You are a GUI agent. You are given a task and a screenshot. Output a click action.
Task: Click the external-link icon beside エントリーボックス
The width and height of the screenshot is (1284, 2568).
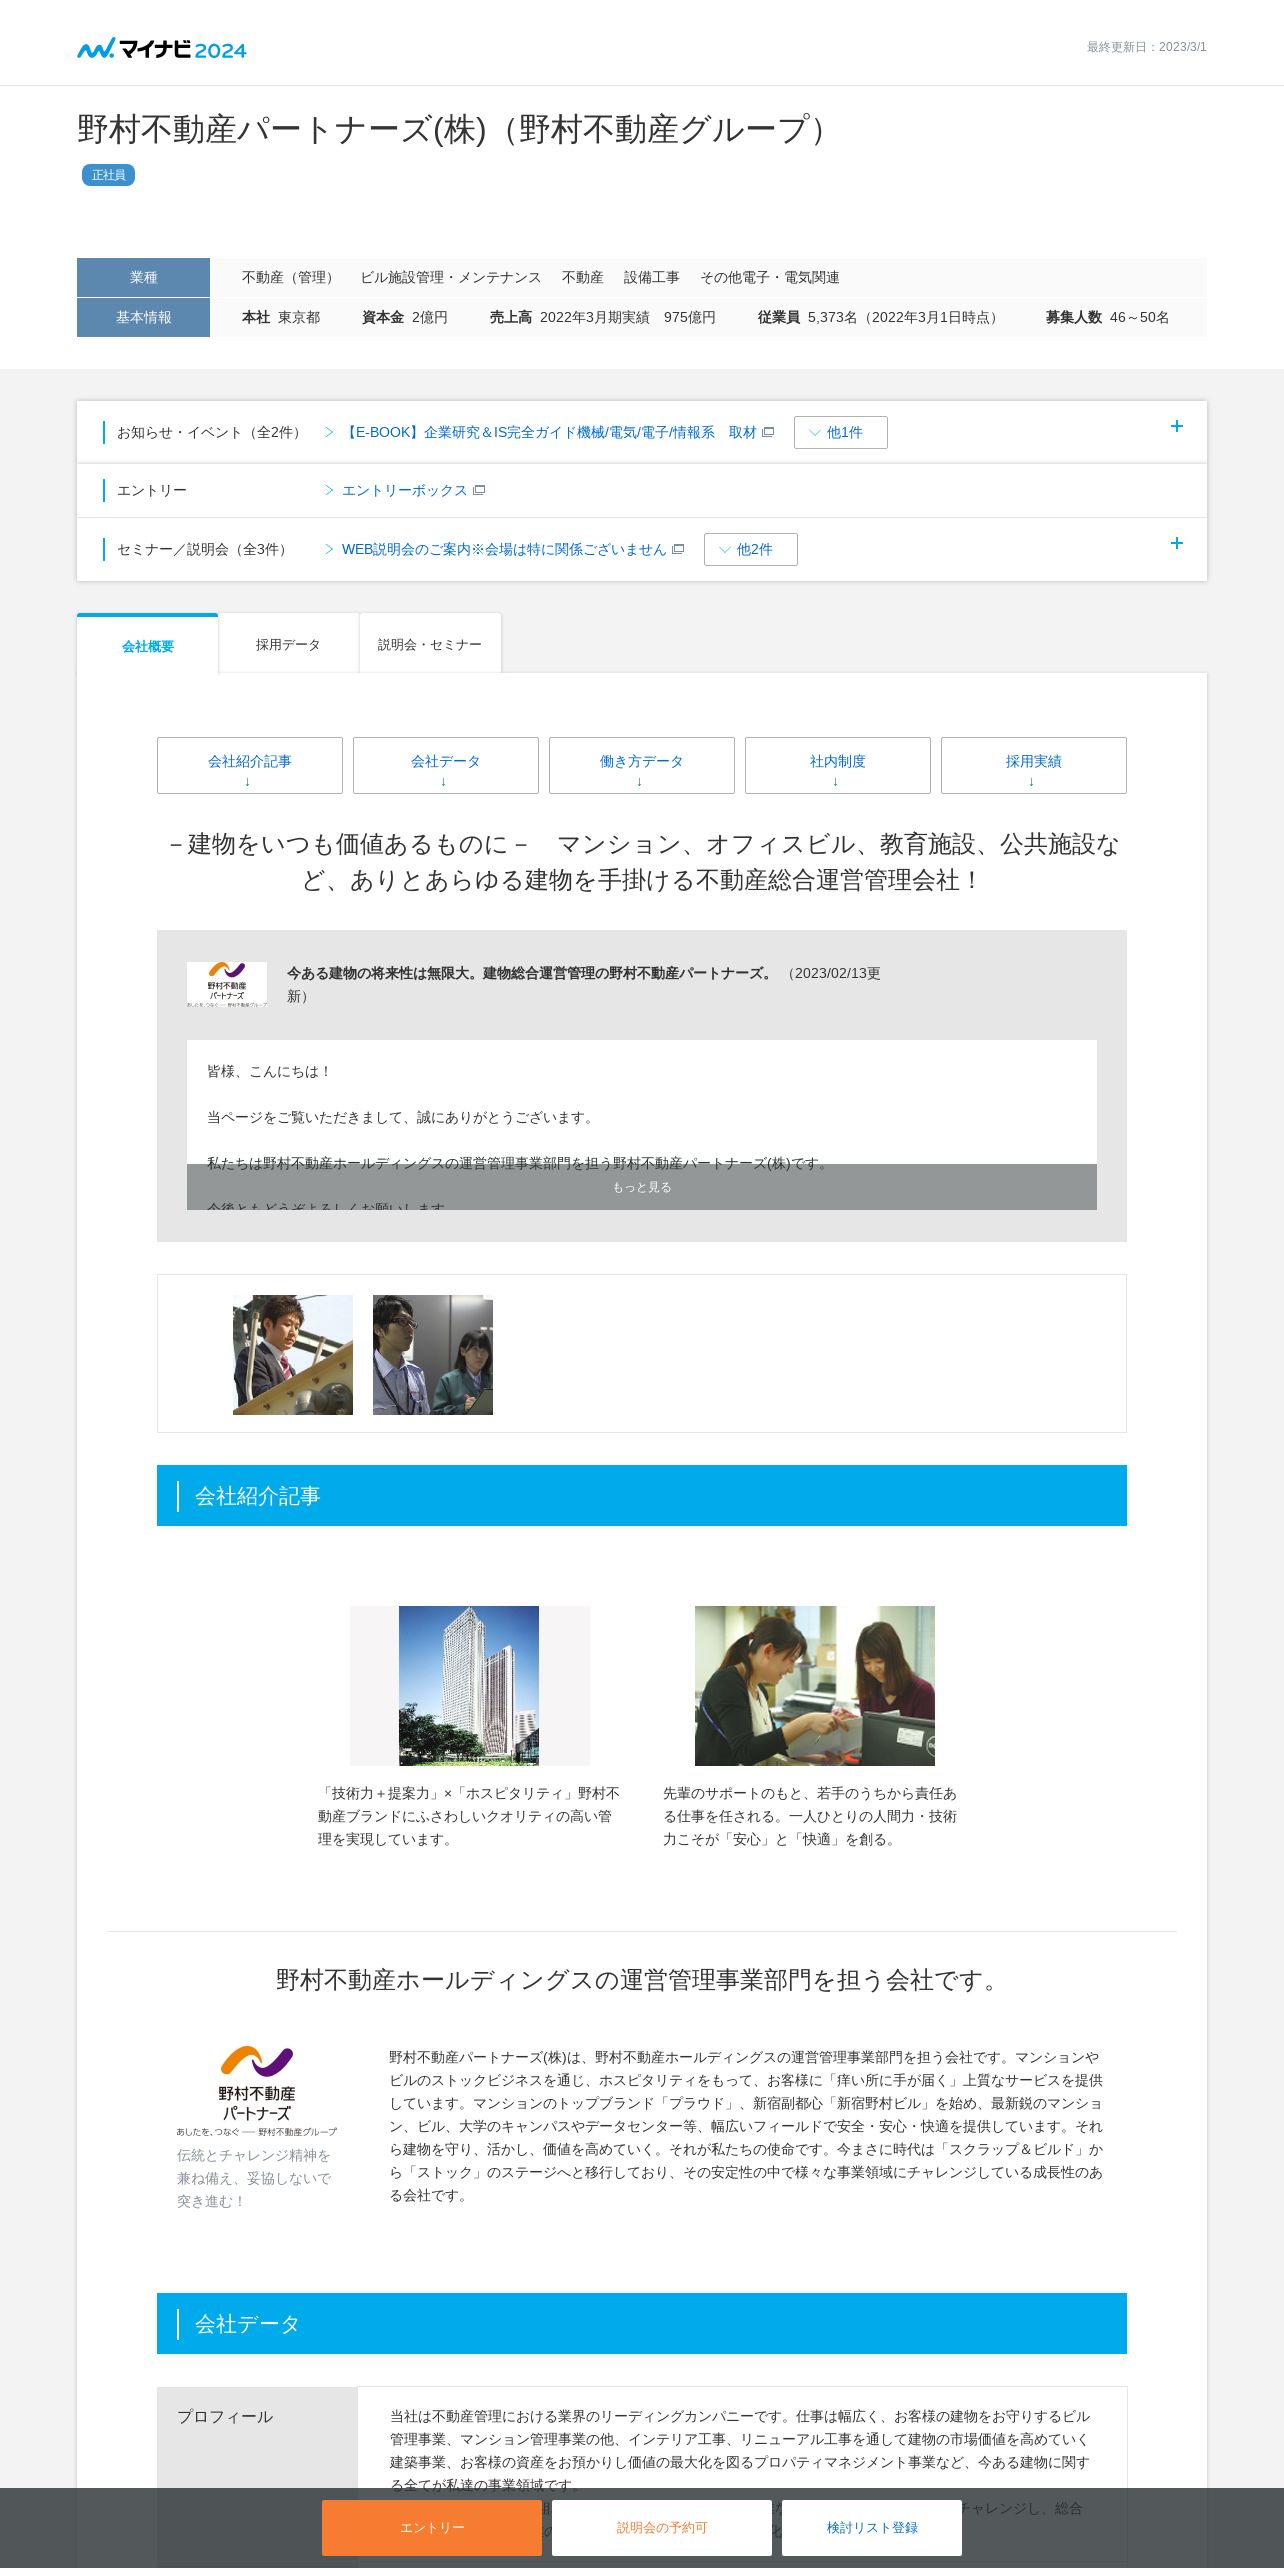point(479,490)
